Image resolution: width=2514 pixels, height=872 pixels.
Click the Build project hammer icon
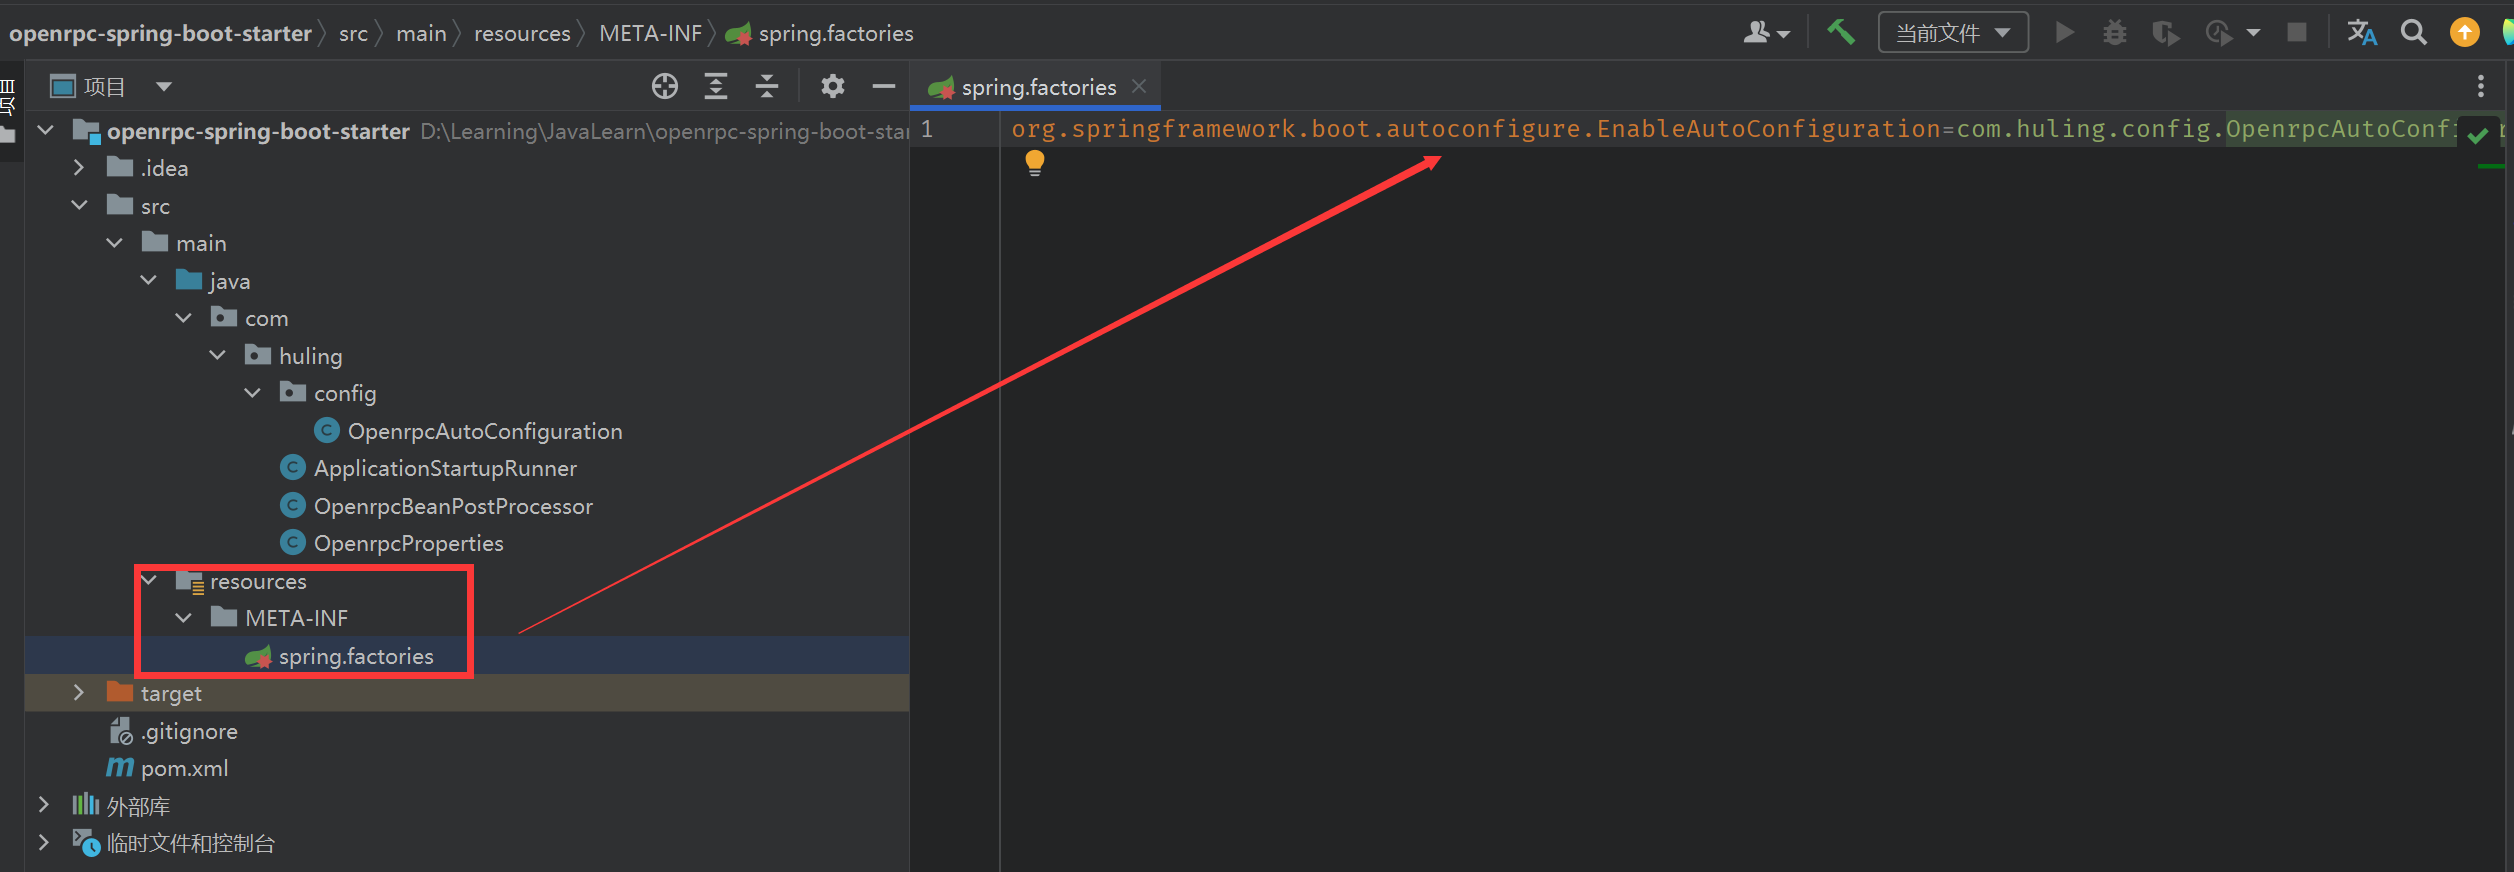(1840, 32)
